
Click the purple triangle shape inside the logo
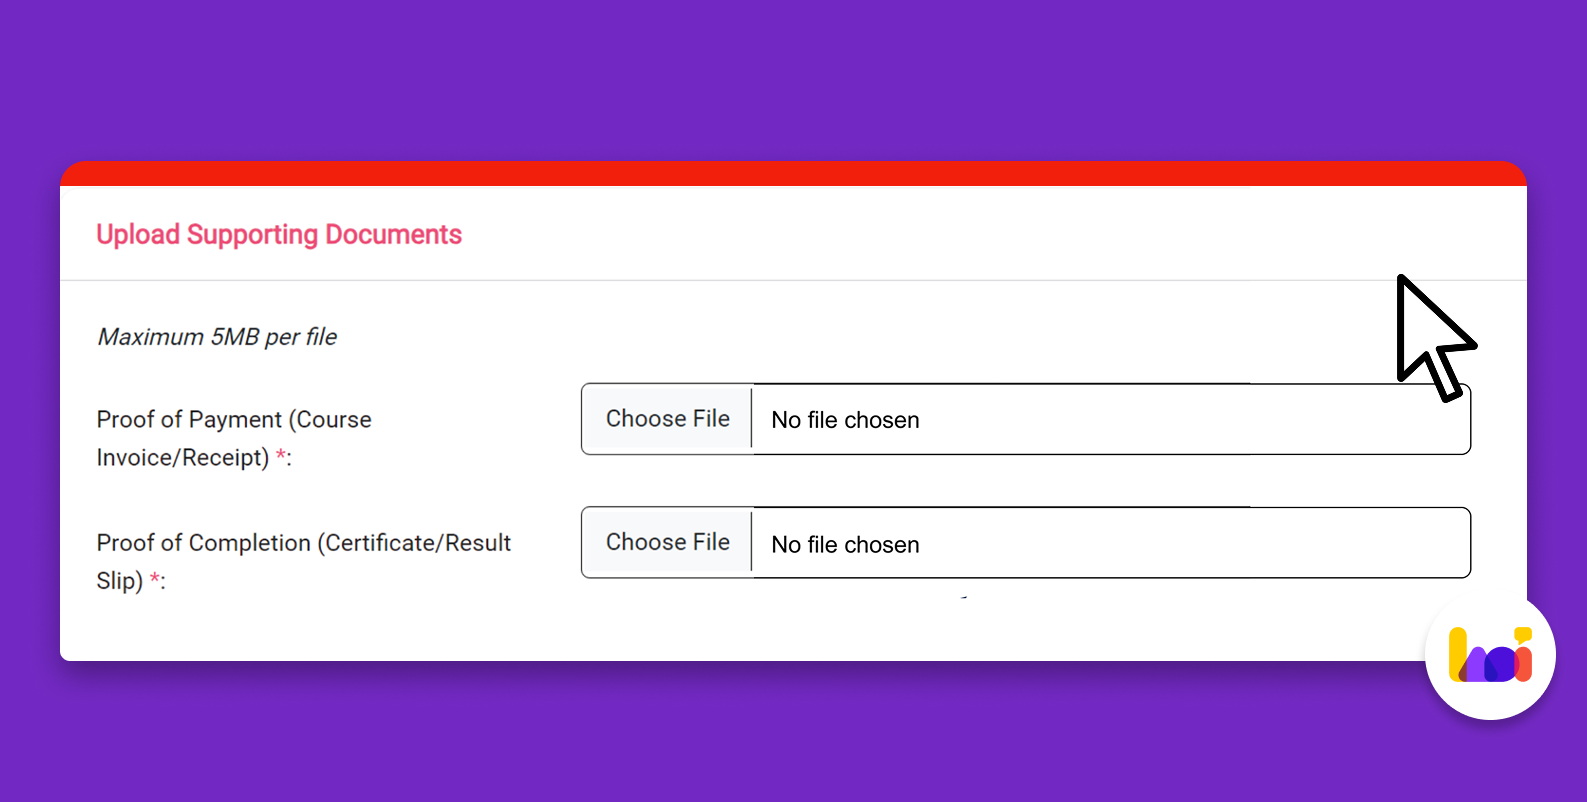point(1476,668)
